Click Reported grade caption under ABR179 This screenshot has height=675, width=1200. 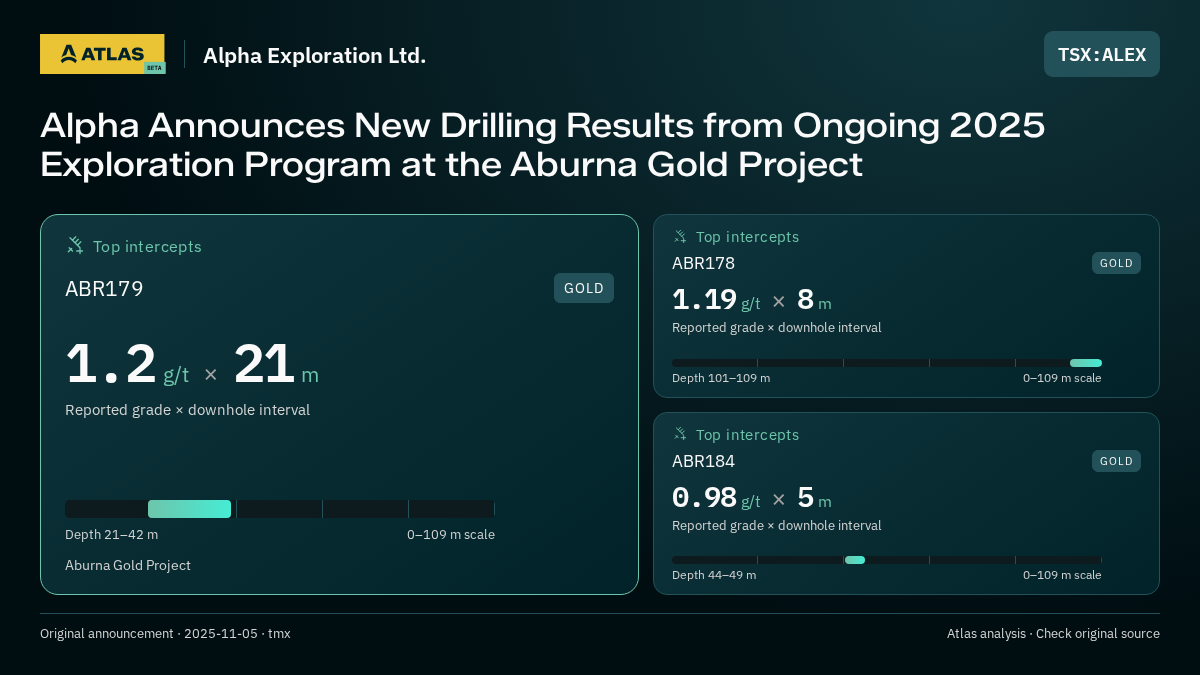coord(187,410)
